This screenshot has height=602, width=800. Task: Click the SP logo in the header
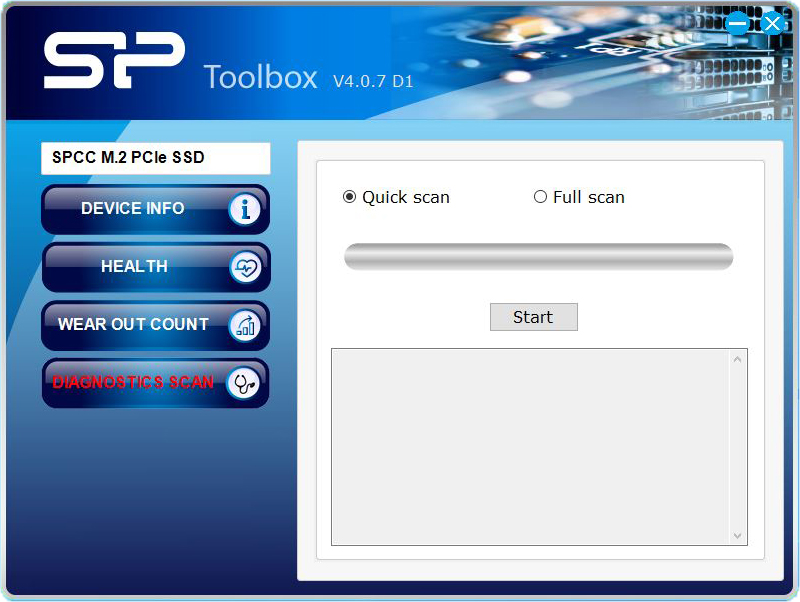point(114,60)
